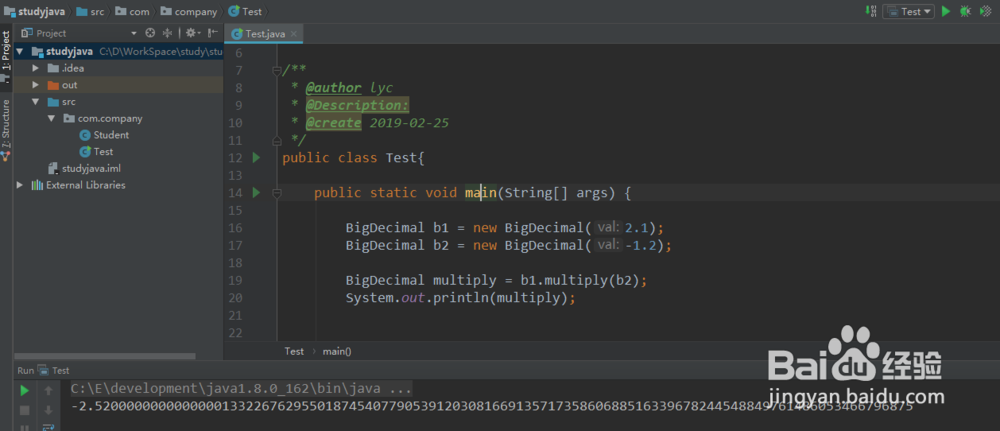1000x431 pixels.
Task: Select the out folder row
Action: 119,85
